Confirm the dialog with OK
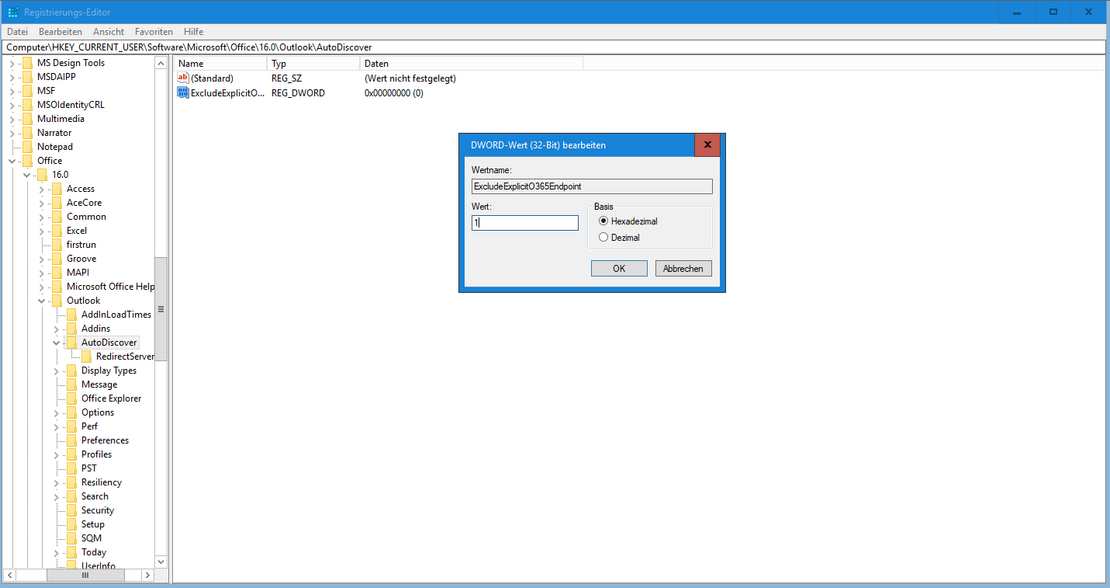This screenshot has width=1110, height=588. 618,268
